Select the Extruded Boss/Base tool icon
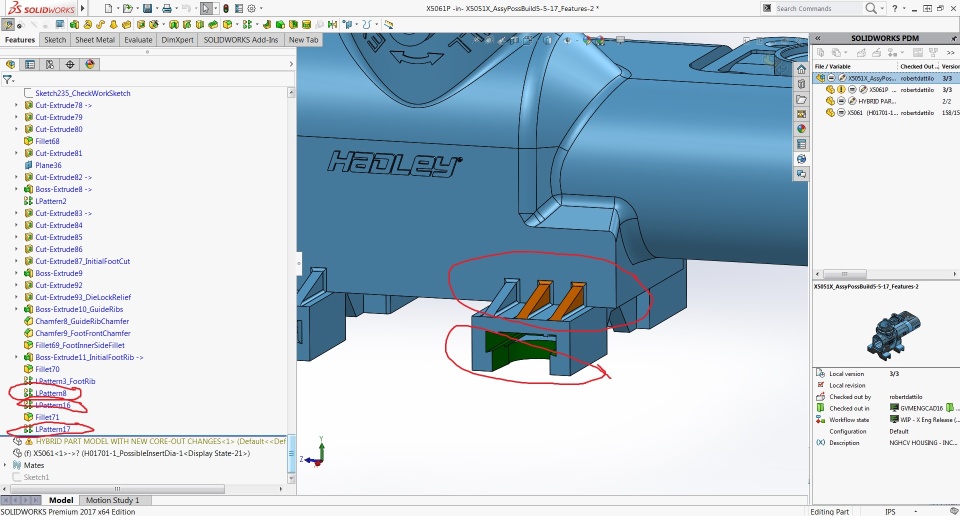The image size is (960, 516). [74, 24]
